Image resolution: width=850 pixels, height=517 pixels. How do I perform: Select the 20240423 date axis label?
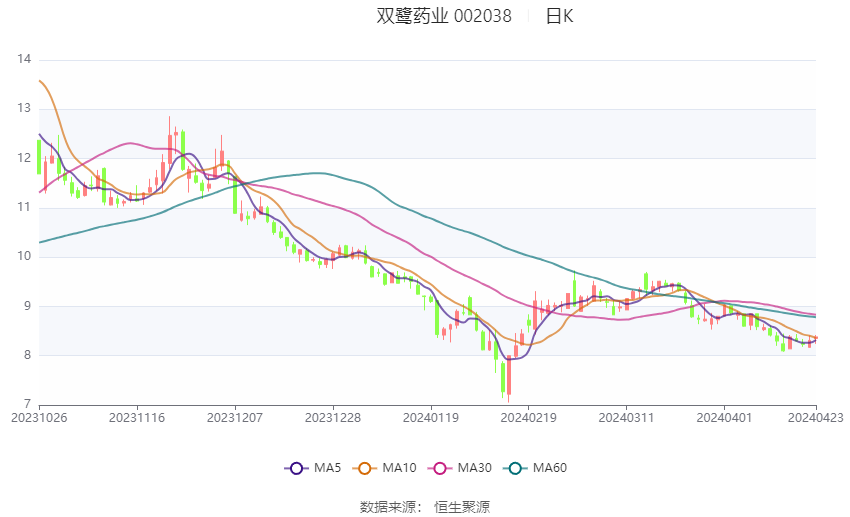(815, 418)
